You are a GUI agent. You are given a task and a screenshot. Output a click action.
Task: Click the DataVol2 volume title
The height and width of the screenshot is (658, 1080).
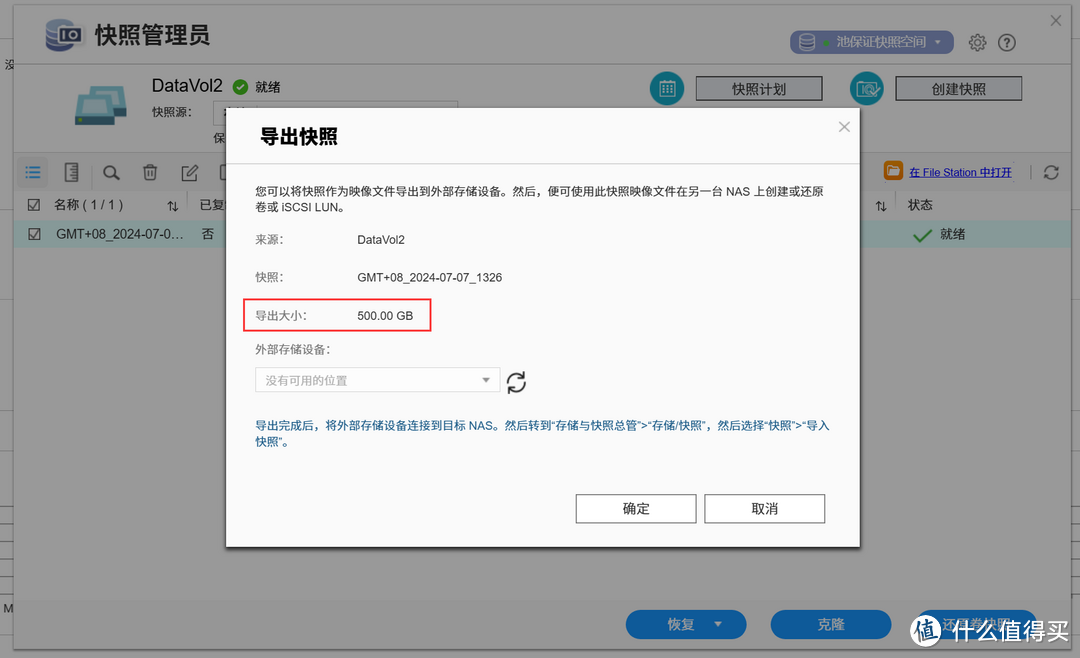[187, 85]
